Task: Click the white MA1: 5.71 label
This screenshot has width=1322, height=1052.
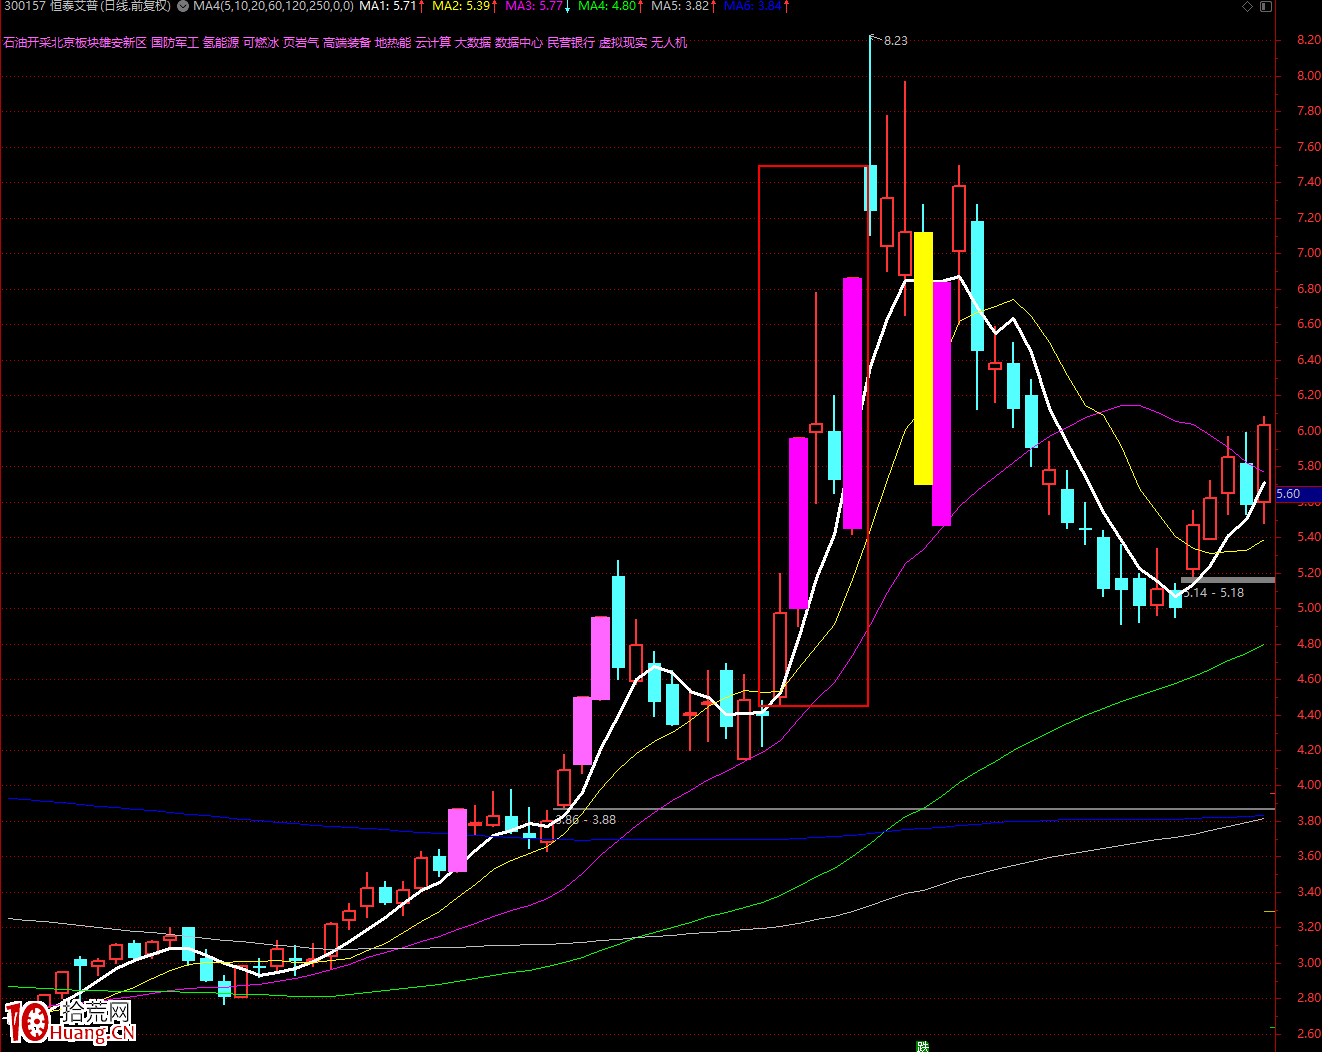Action: tap(391, 7)
